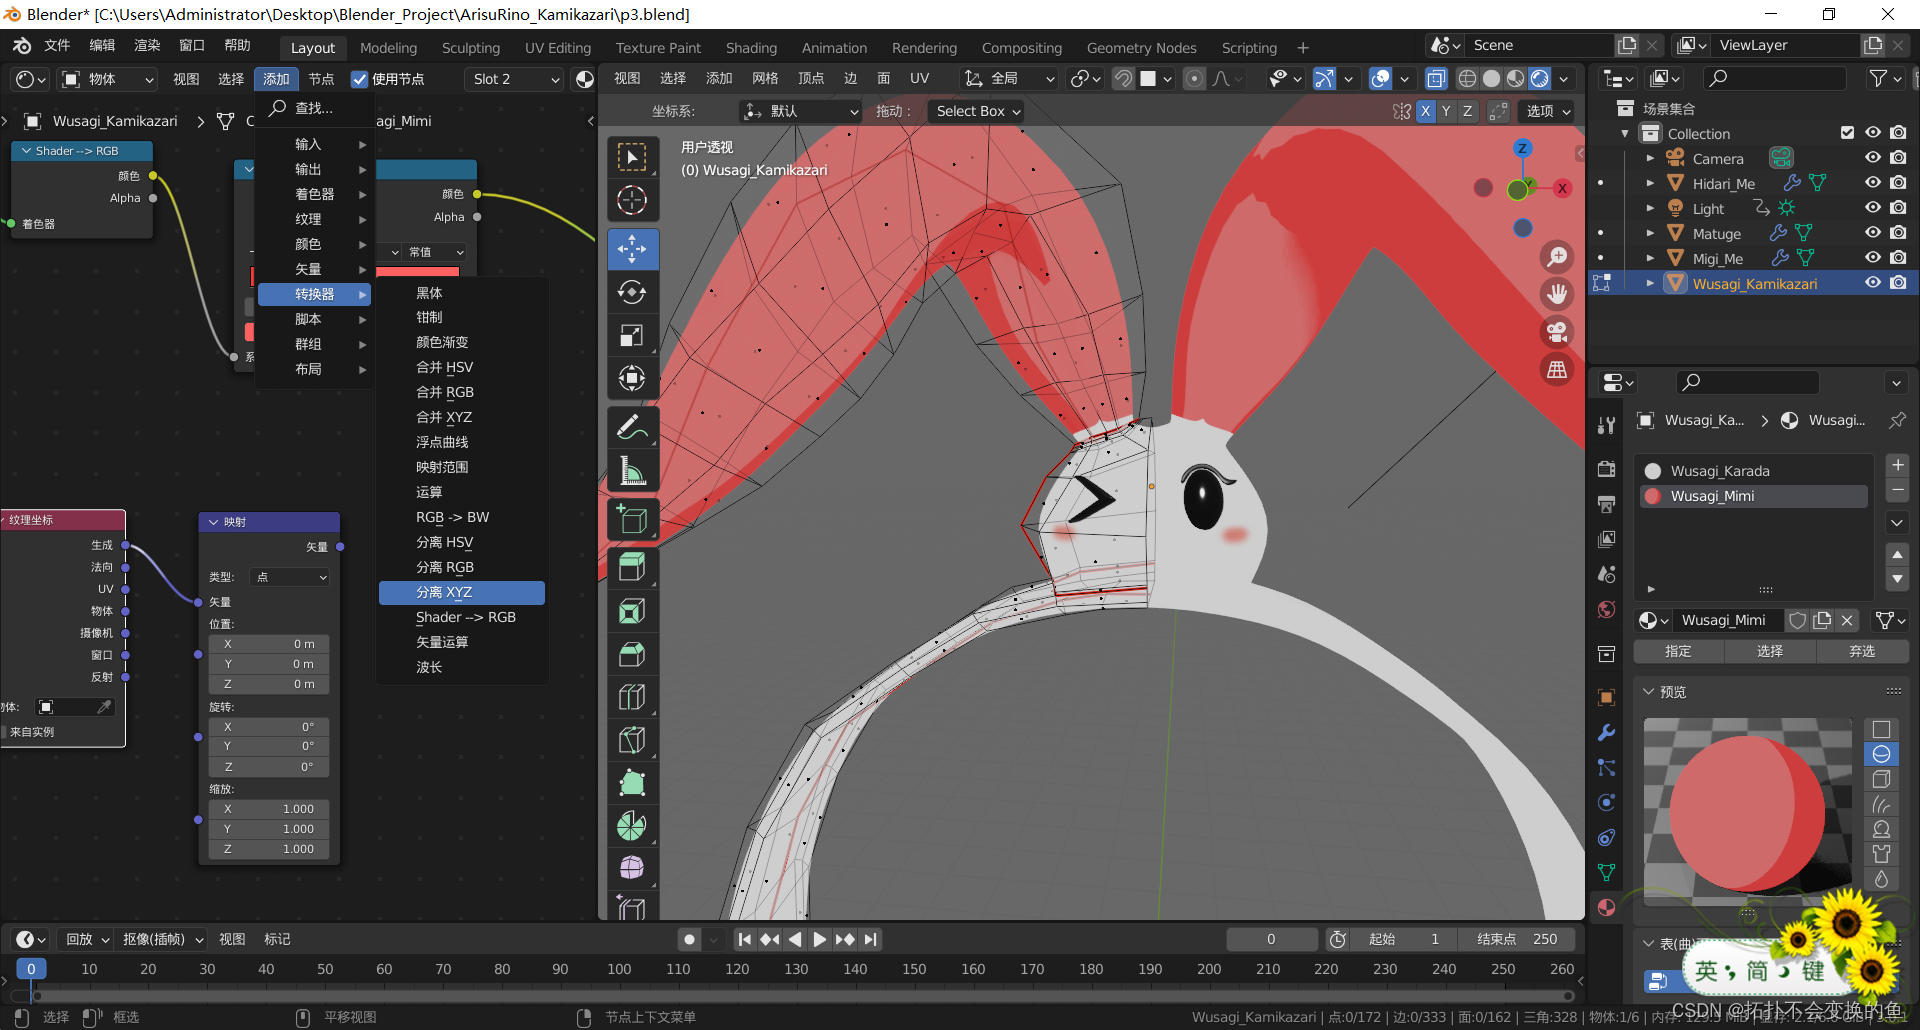Toggle Camera visibility eye icon
Screen dimensions: 1920x1030
(x=1873, y=158)
